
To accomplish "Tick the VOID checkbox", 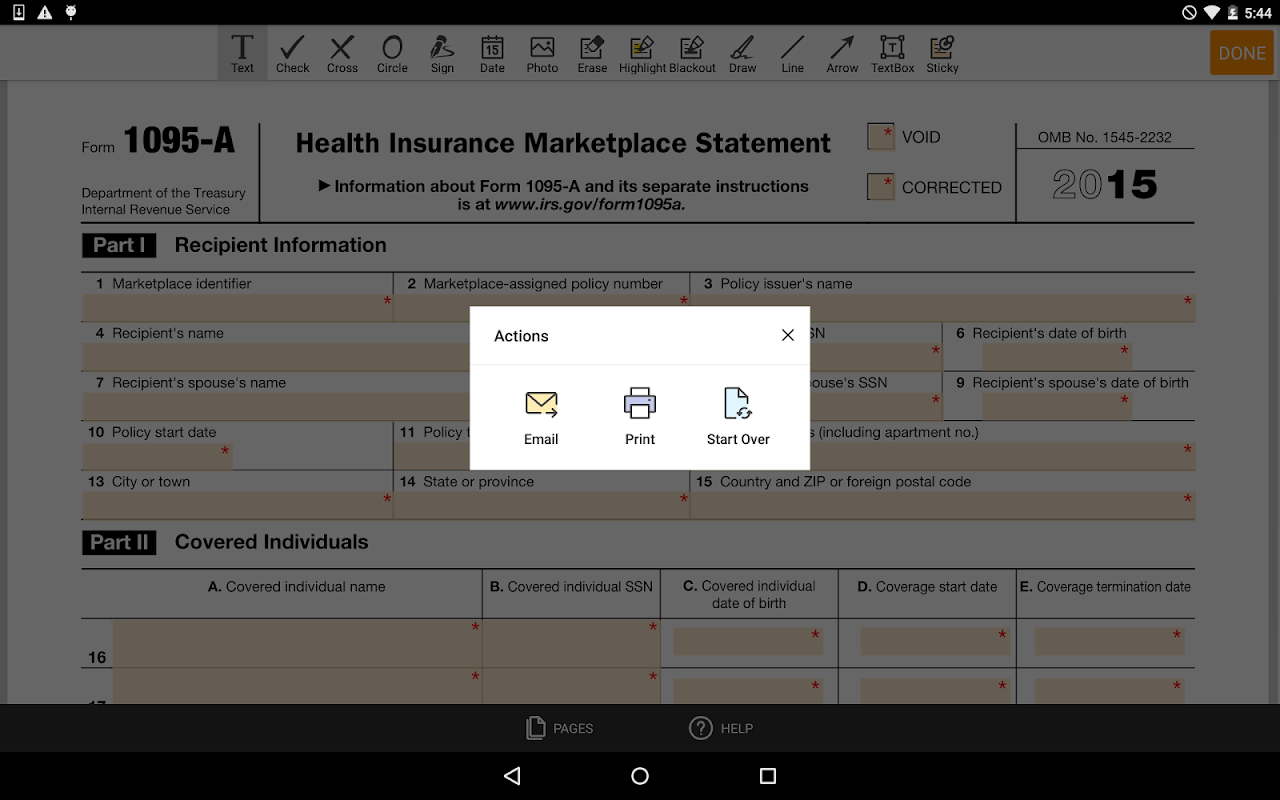I will (x=881, y=137).
